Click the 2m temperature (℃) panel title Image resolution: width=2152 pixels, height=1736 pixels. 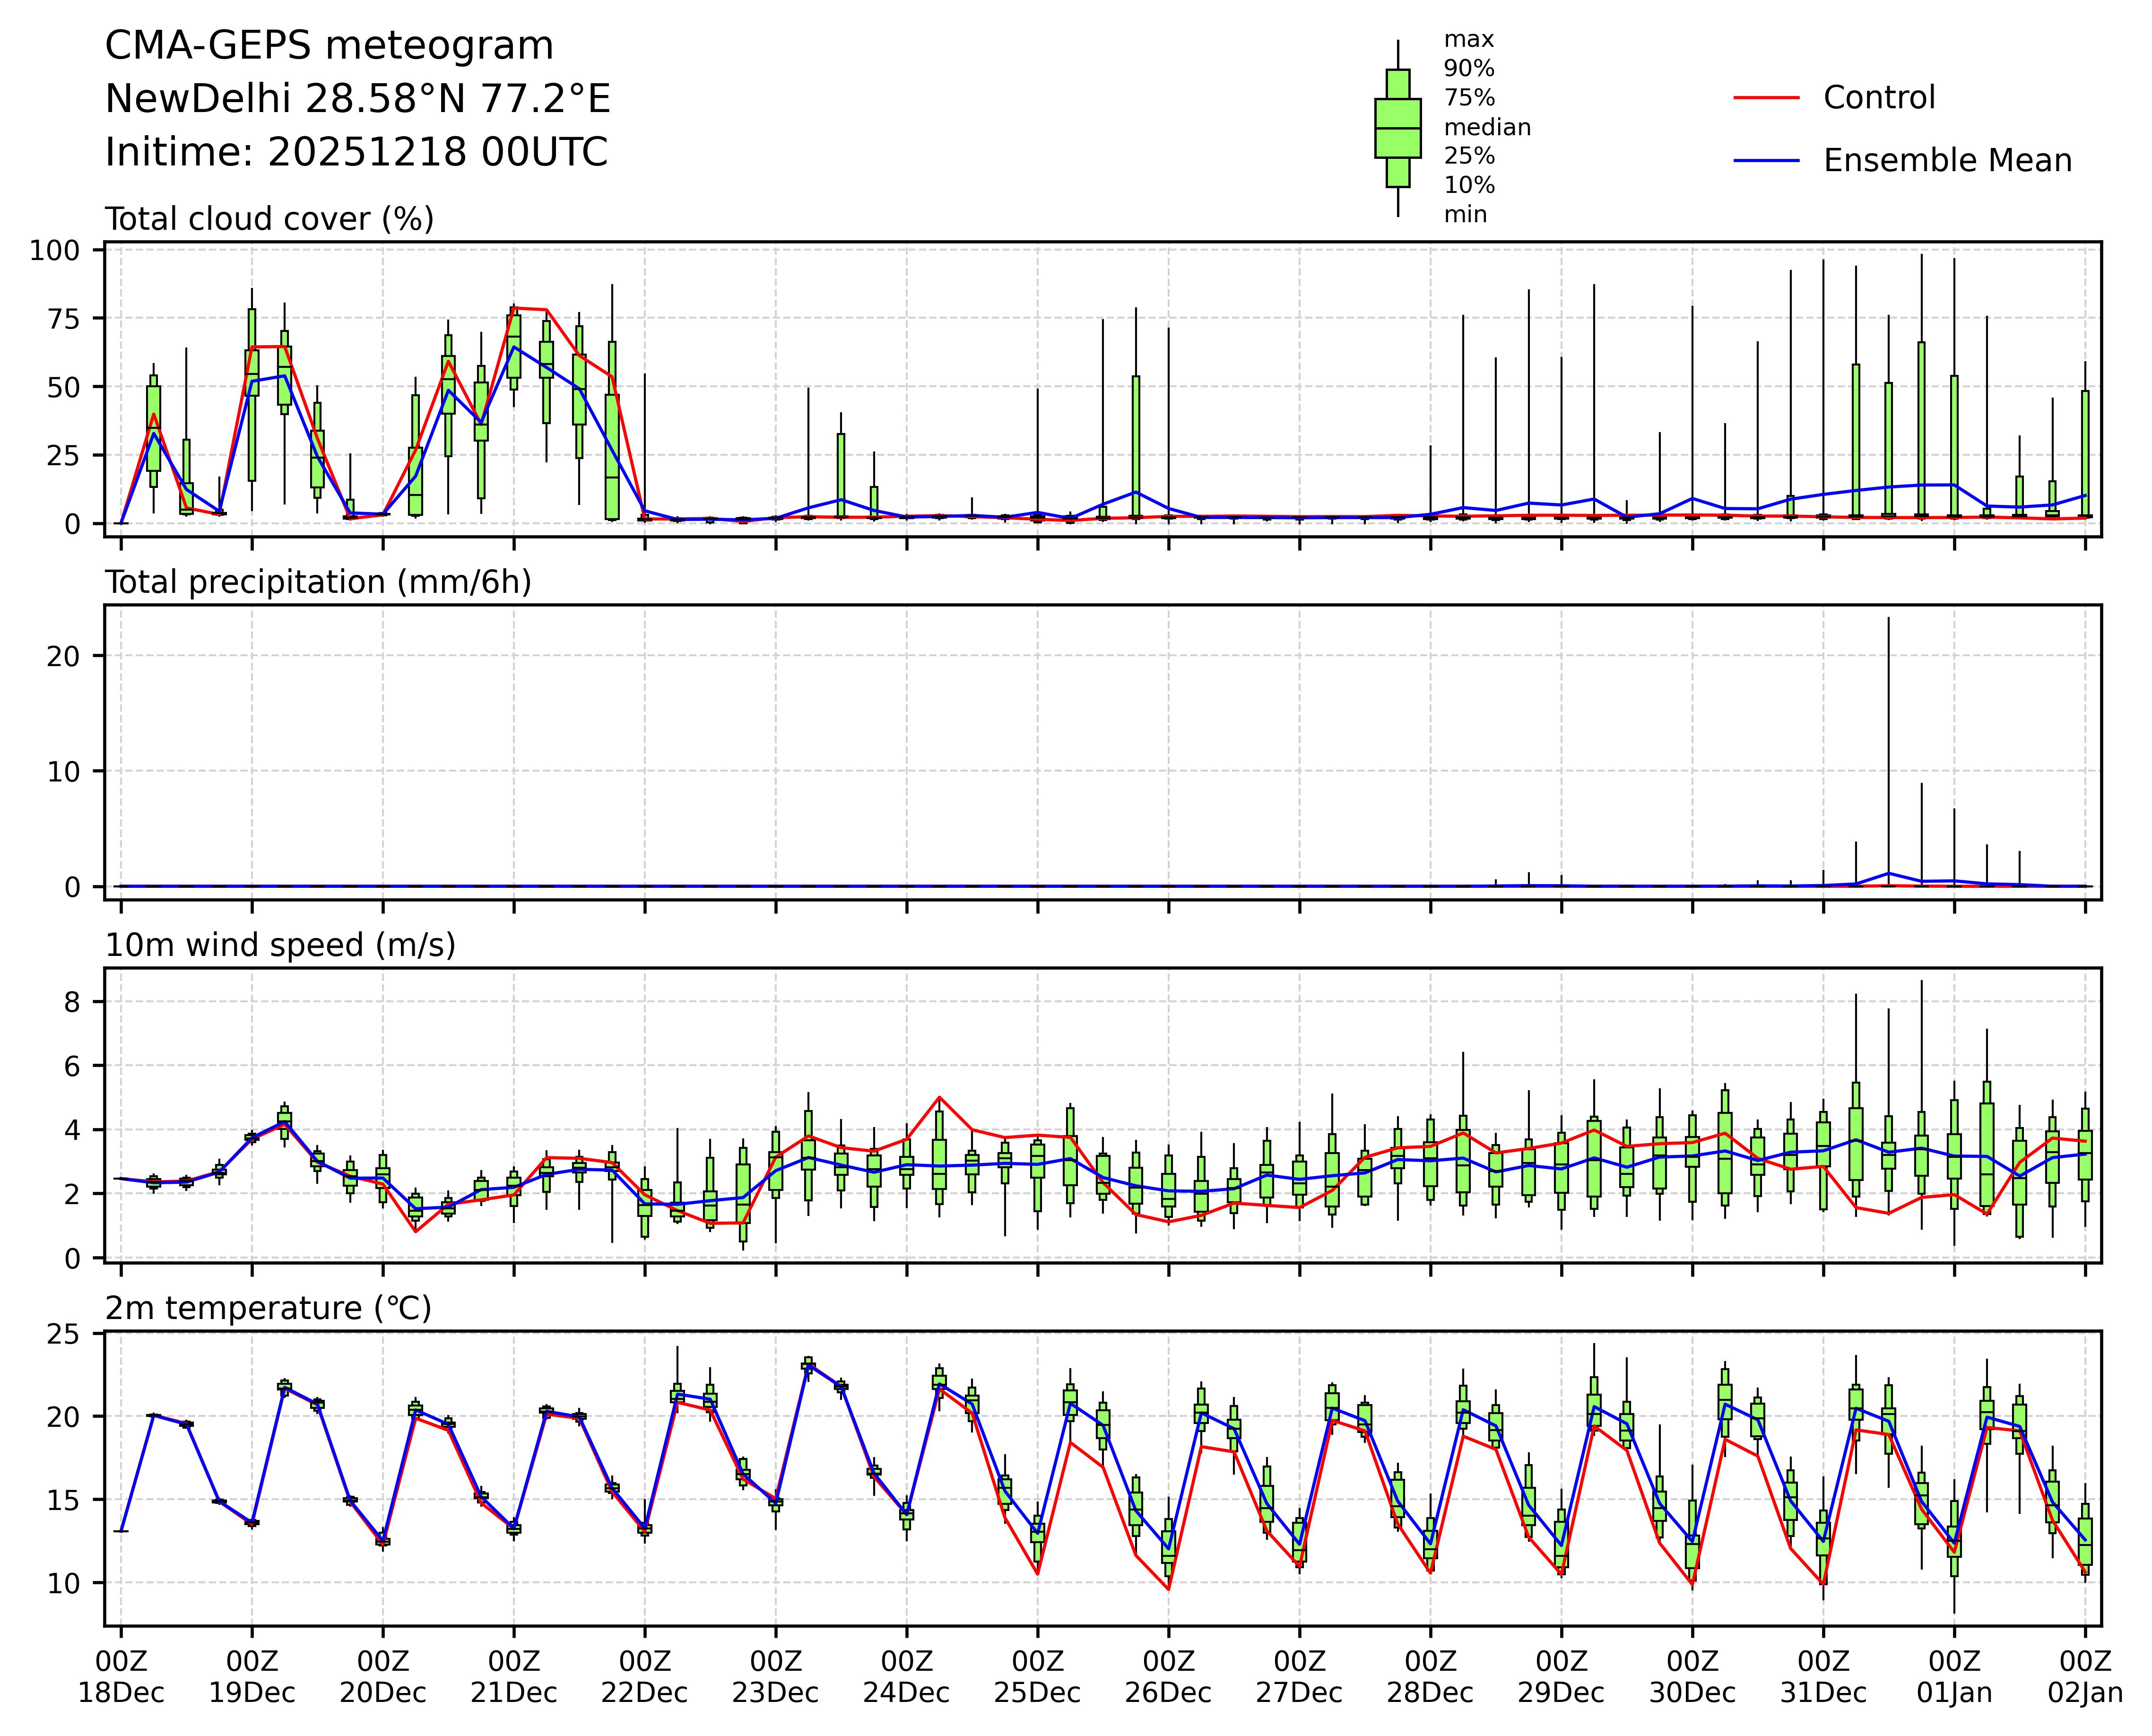click(268, 1308)
